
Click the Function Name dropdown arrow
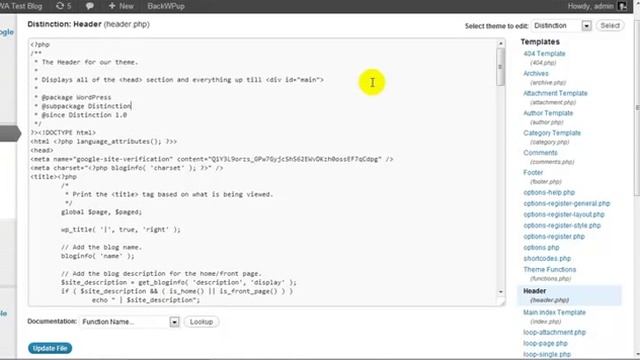pyautogui.click(x=174, y=322)
